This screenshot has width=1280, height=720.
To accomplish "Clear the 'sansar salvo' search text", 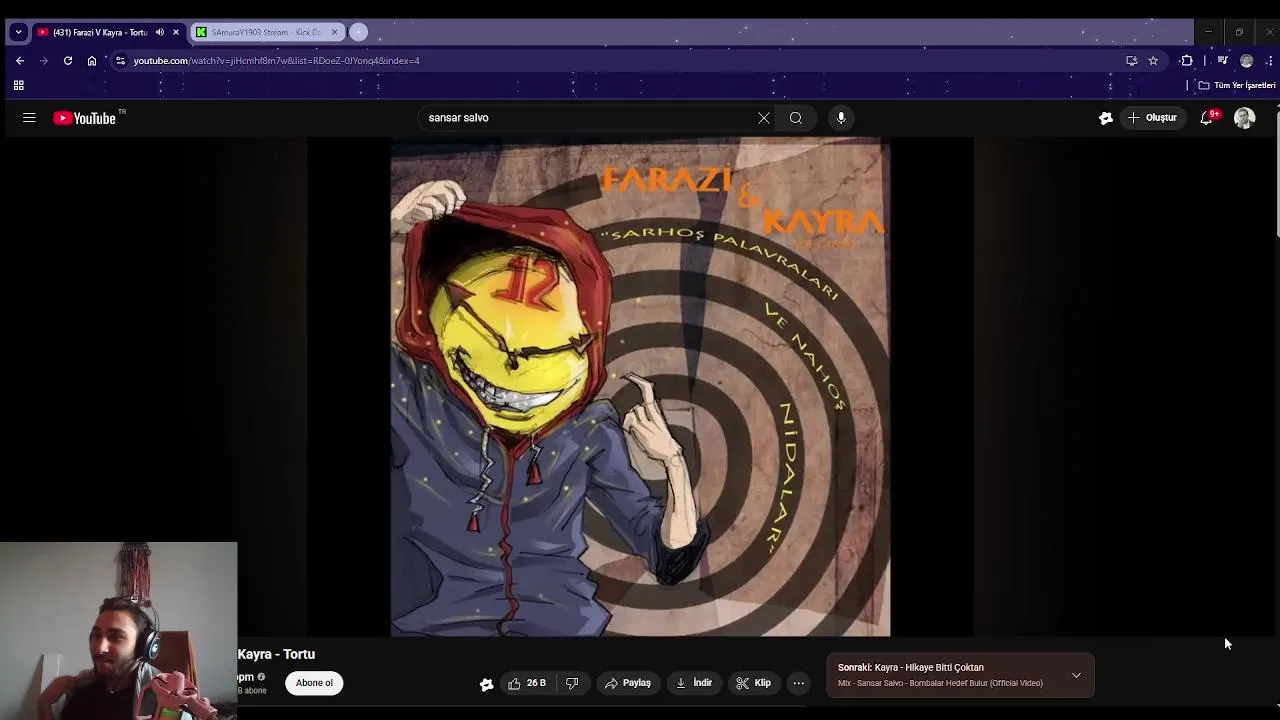I will (x=764, y=118).
